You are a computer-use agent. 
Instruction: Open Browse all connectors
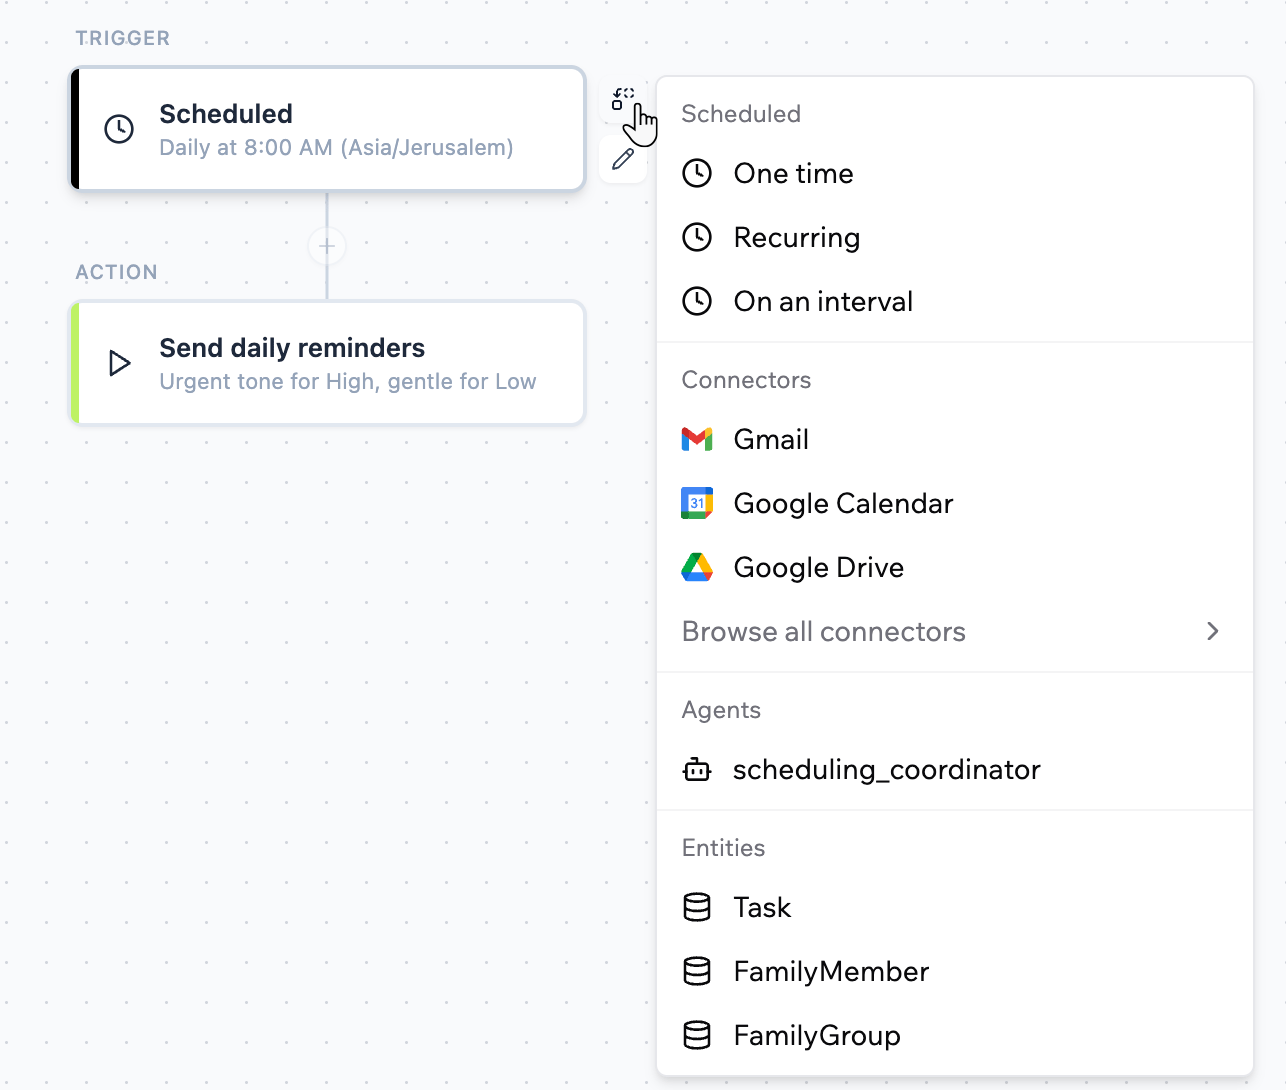coord(955,631)
